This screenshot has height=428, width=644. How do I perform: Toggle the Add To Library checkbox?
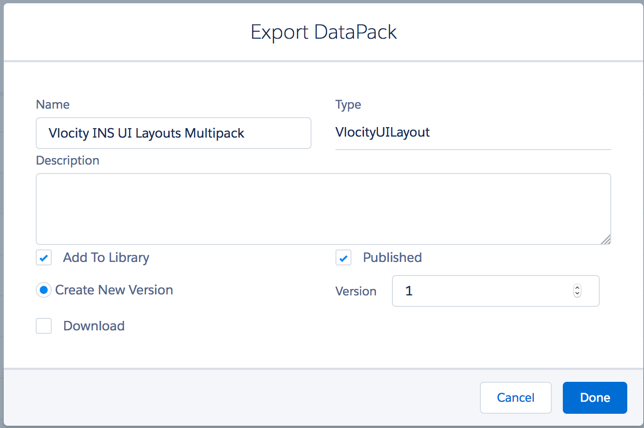point(44,258)
